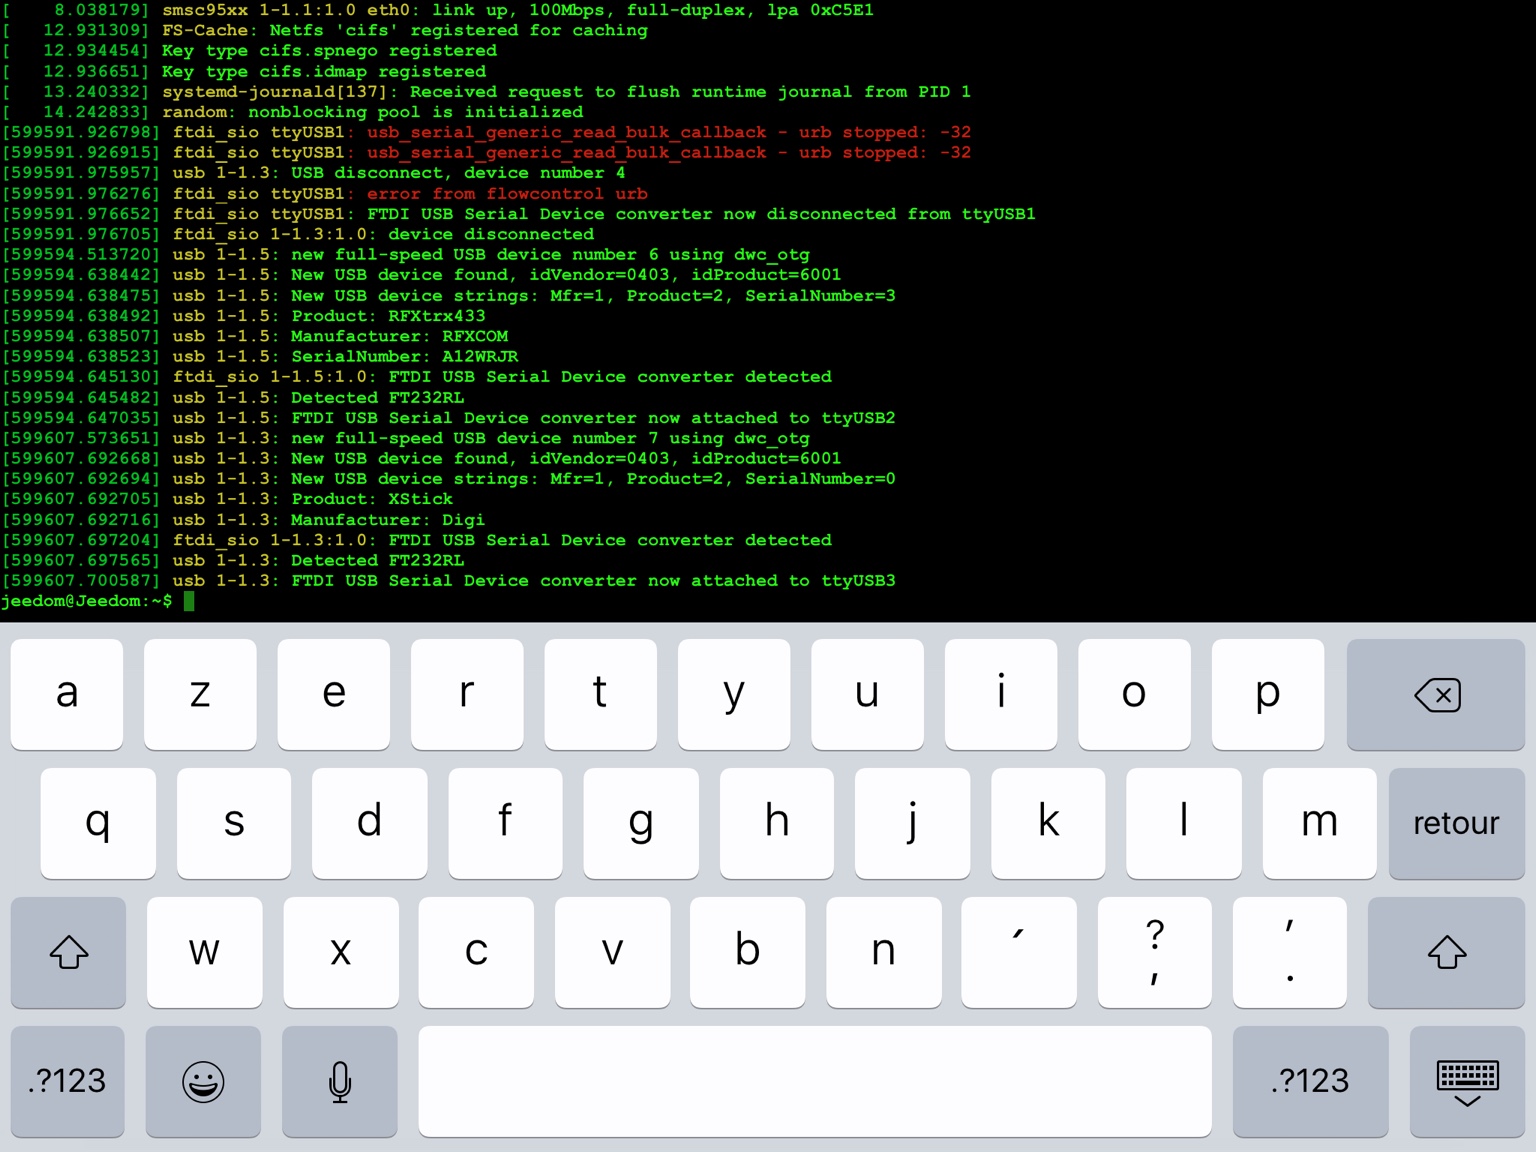Tap the right .?123 key
The width and height of the screenshot is (1536, 1152).
pos(1310,1081)
